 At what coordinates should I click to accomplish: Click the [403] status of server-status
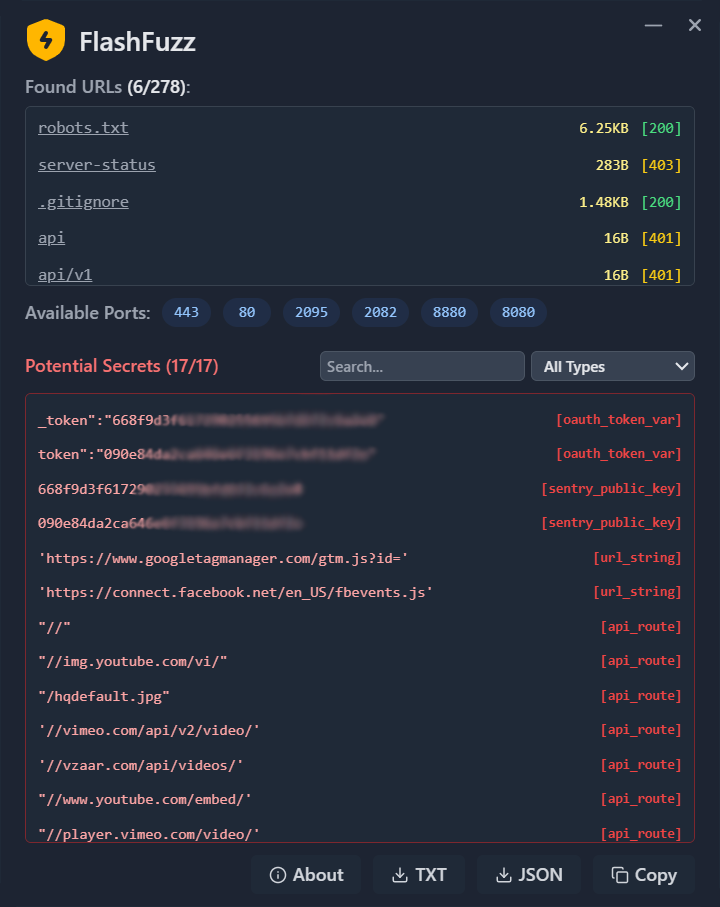click(661, 165)
